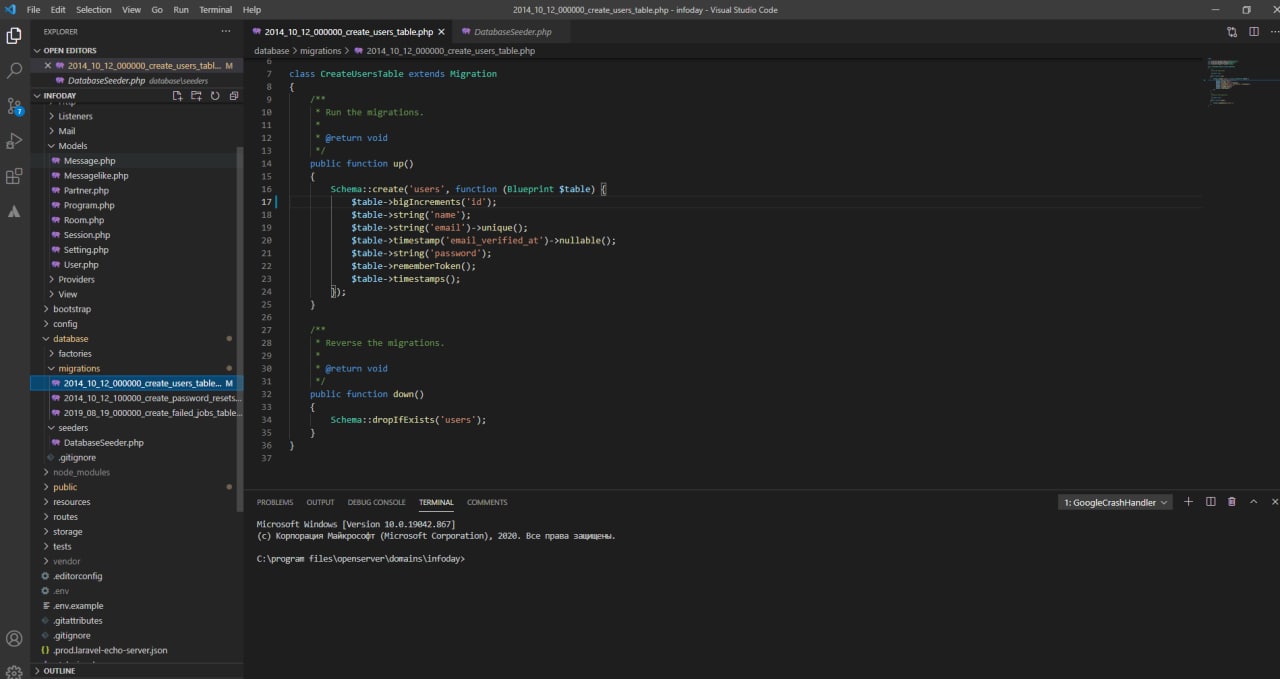Open the Search view in activity bar
Screen dimensions: 1280x679
click(14, 71)
